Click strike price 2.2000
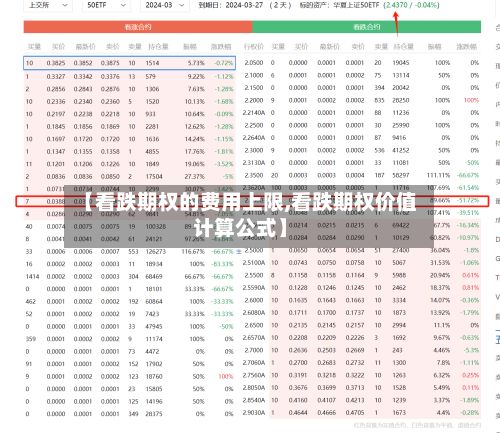500x433 pixels. pos(254,100)
